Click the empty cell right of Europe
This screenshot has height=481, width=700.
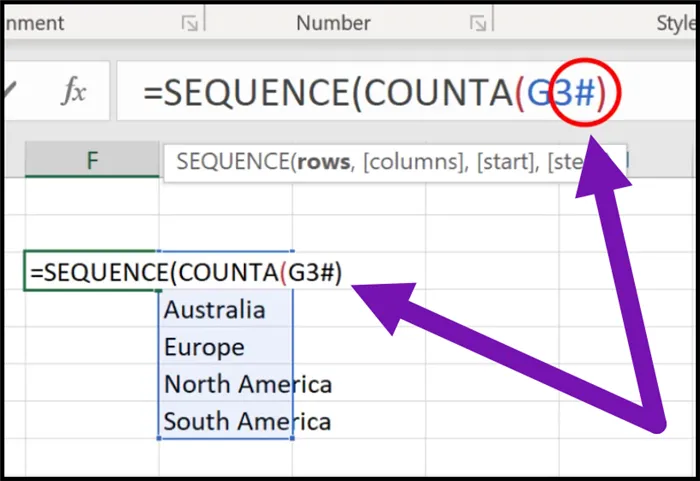click(x=360, y=347)
